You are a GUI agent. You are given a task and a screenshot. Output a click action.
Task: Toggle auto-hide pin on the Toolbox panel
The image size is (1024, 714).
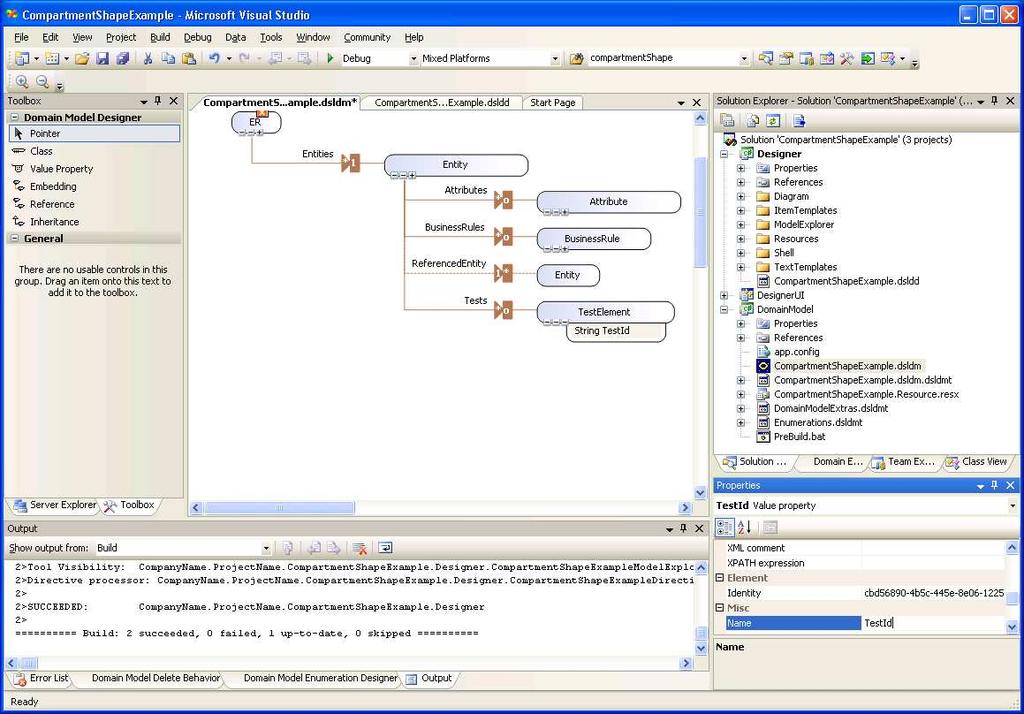tap(157, 101)
